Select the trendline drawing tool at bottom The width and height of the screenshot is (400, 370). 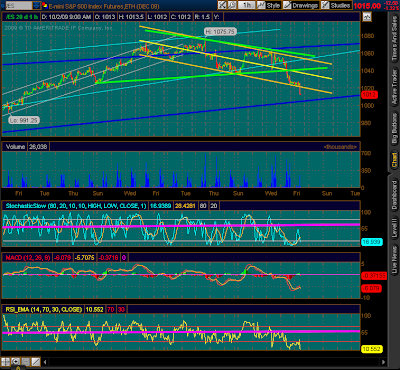[36, 362]
